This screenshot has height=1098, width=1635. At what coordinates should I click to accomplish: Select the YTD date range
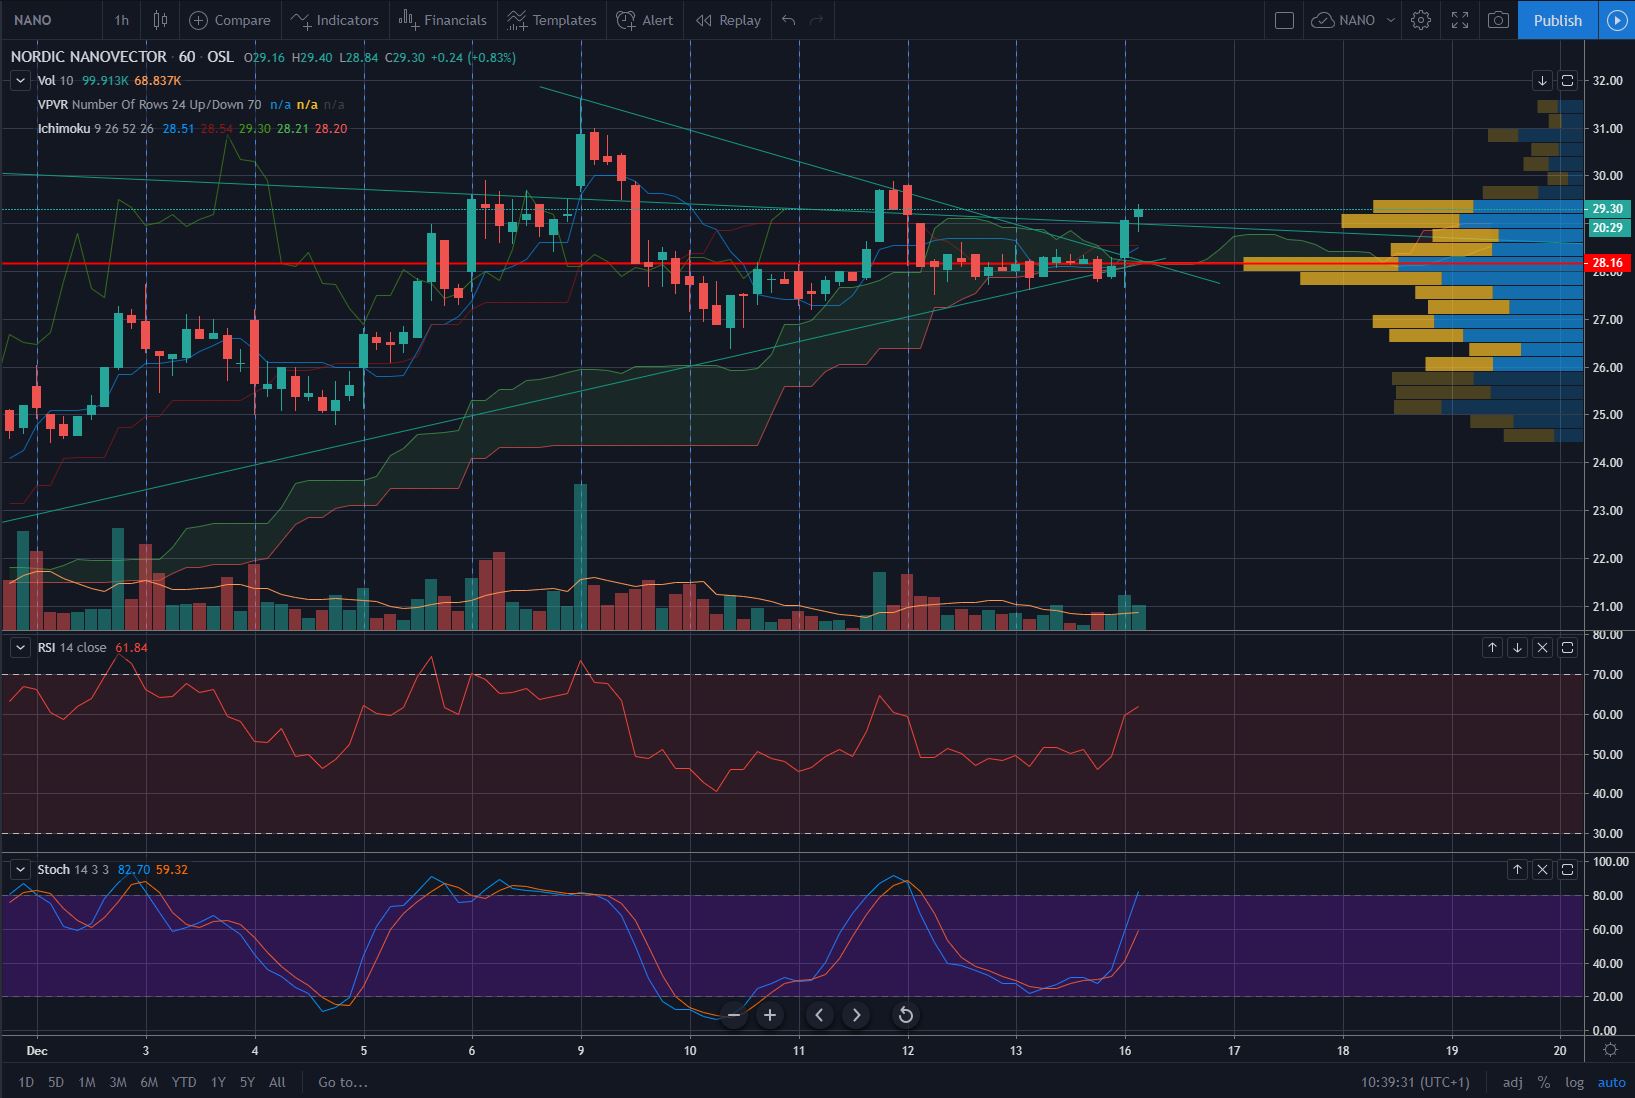click(x=184, y=1082)
